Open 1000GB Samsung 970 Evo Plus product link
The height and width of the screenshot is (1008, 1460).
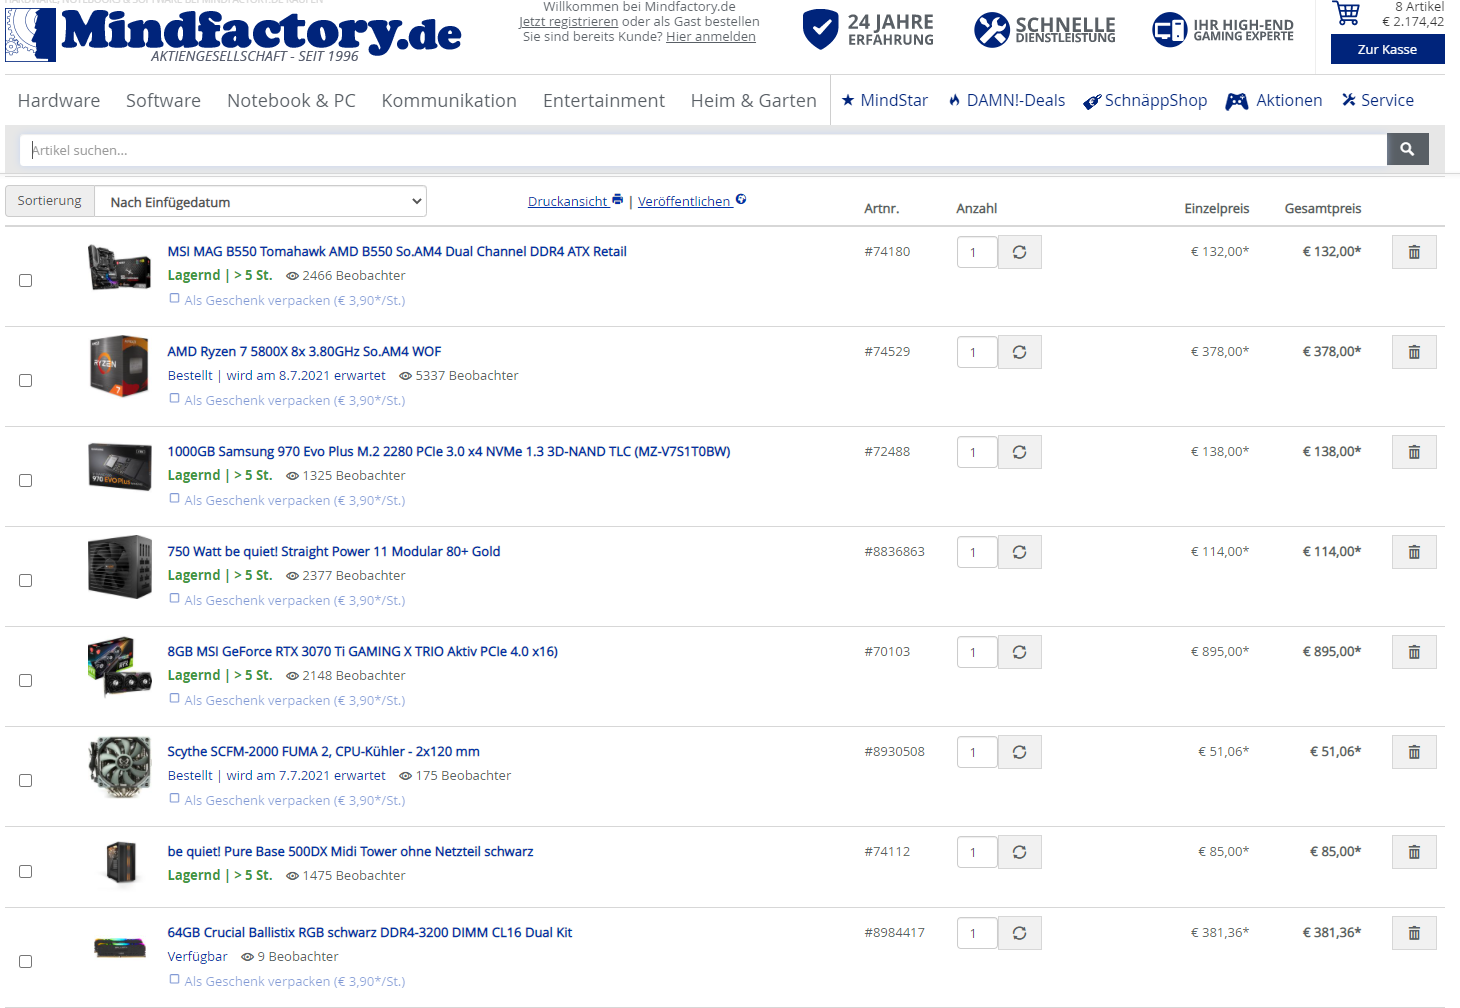449,451
